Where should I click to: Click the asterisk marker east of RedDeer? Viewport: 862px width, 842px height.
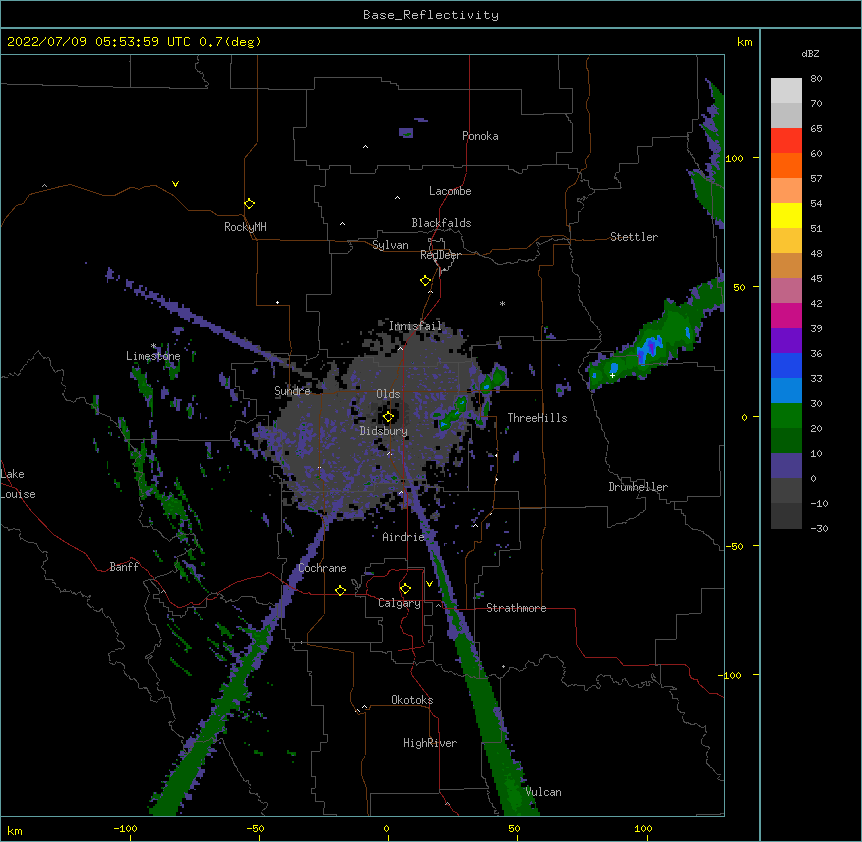coord(502,303)
